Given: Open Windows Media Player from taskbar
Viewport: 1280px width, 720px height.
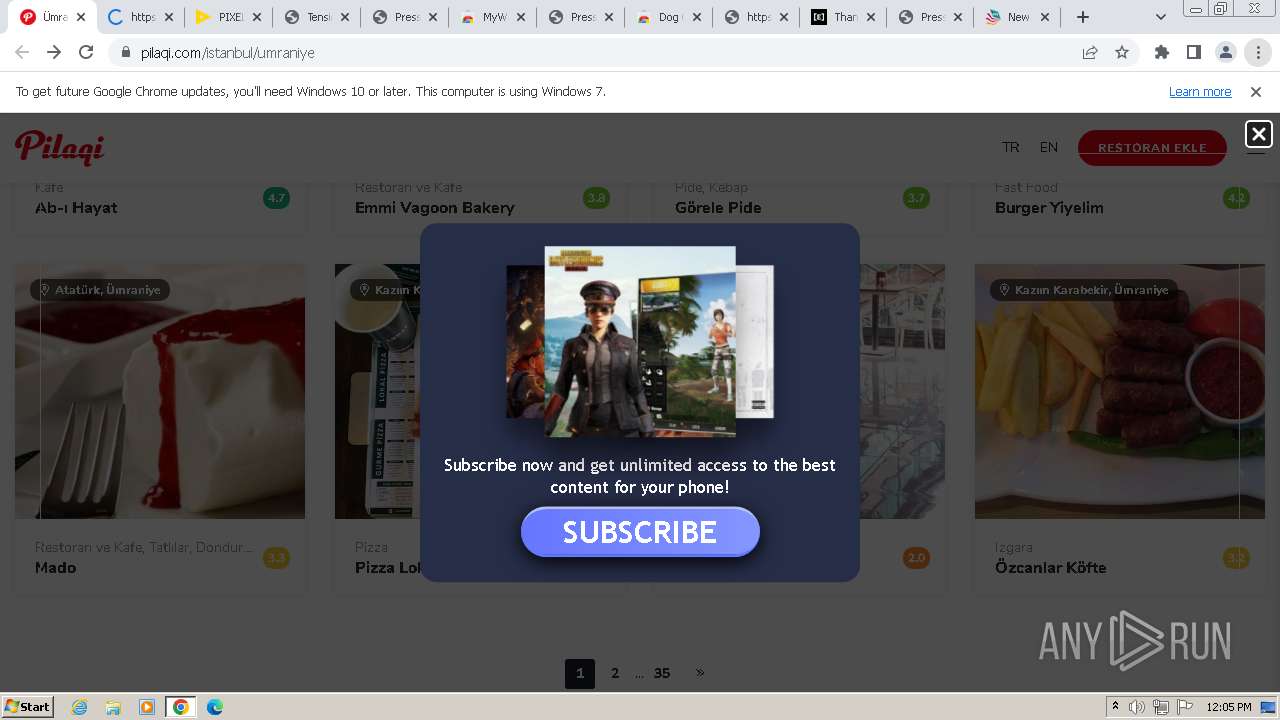Looking at the screenshot, I should (x=147, y=707).
